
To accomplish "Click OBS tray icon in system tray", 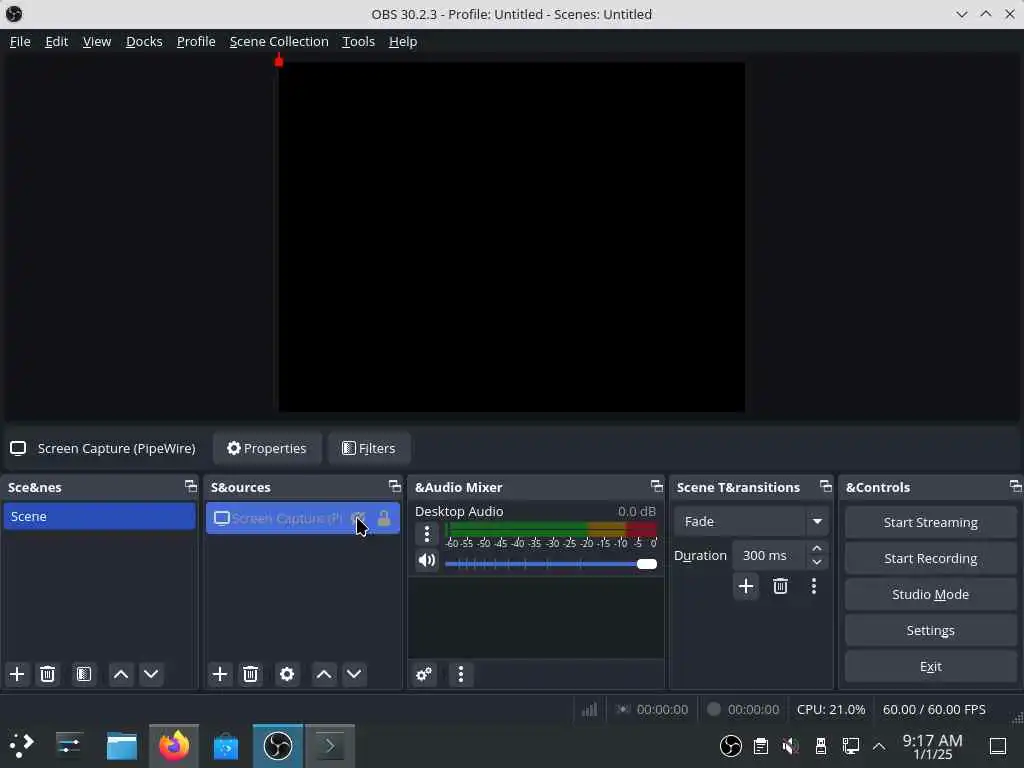I will point(731,745).
